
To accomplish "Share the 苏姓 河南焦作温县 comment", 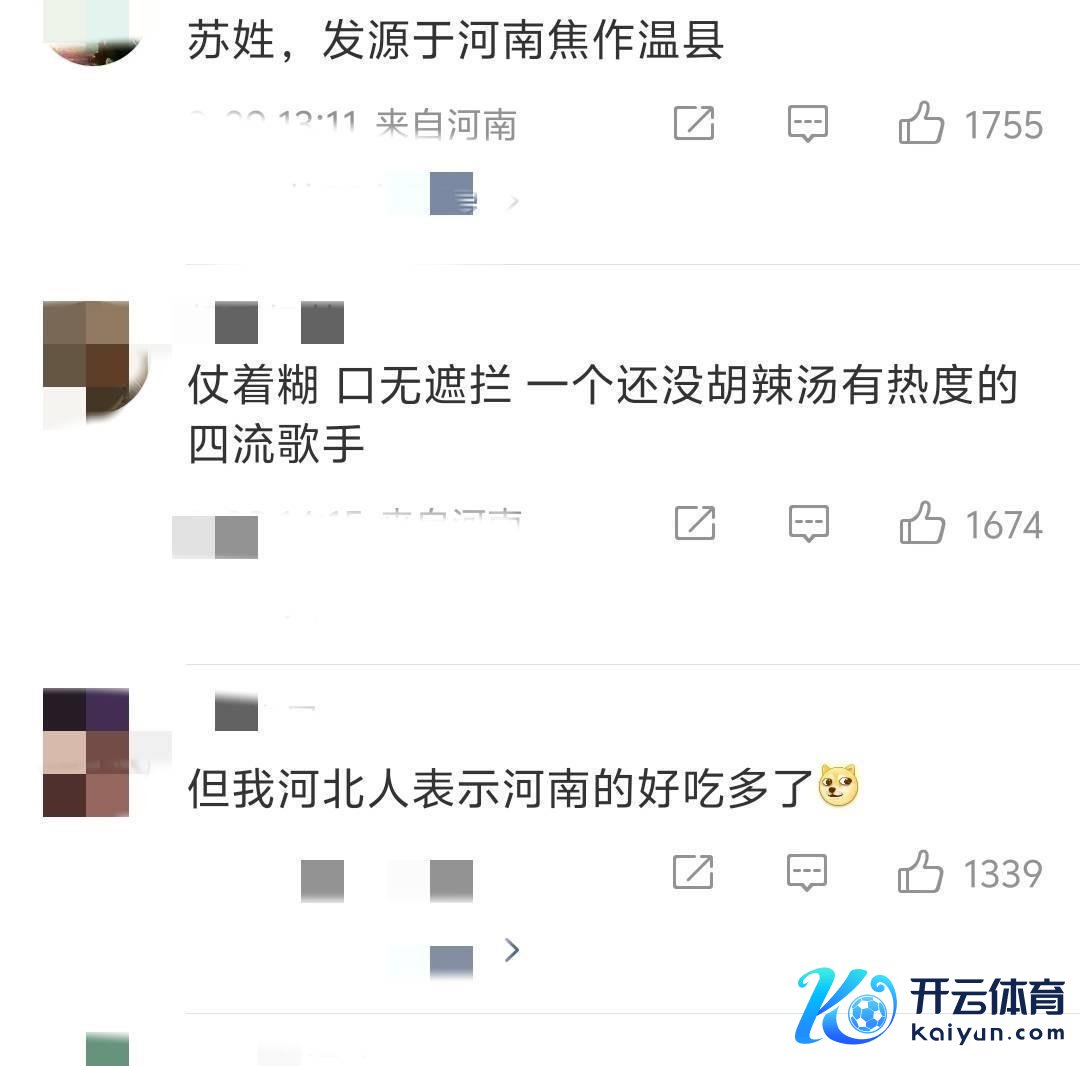I will click(x=694, y=123).
